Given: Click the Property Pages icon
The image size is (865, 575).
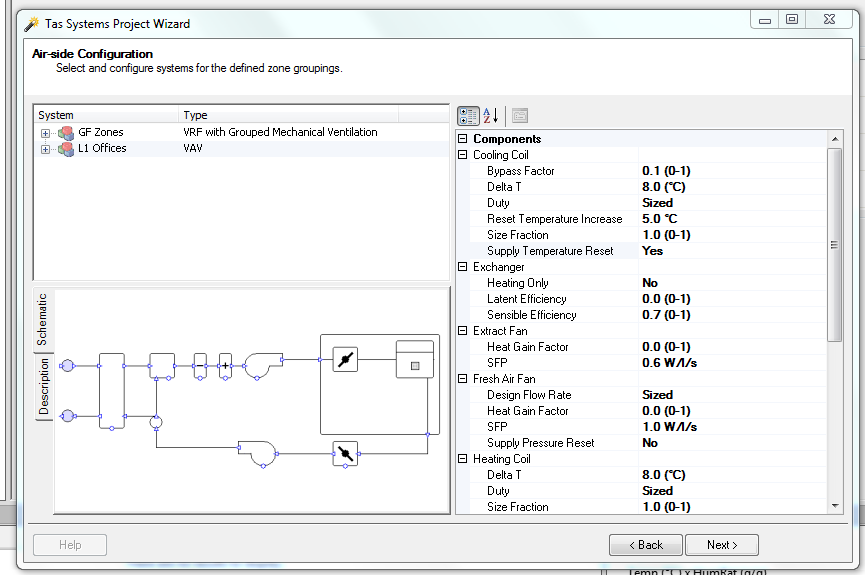Looking at the screenshot, I should tap(520, 116).
